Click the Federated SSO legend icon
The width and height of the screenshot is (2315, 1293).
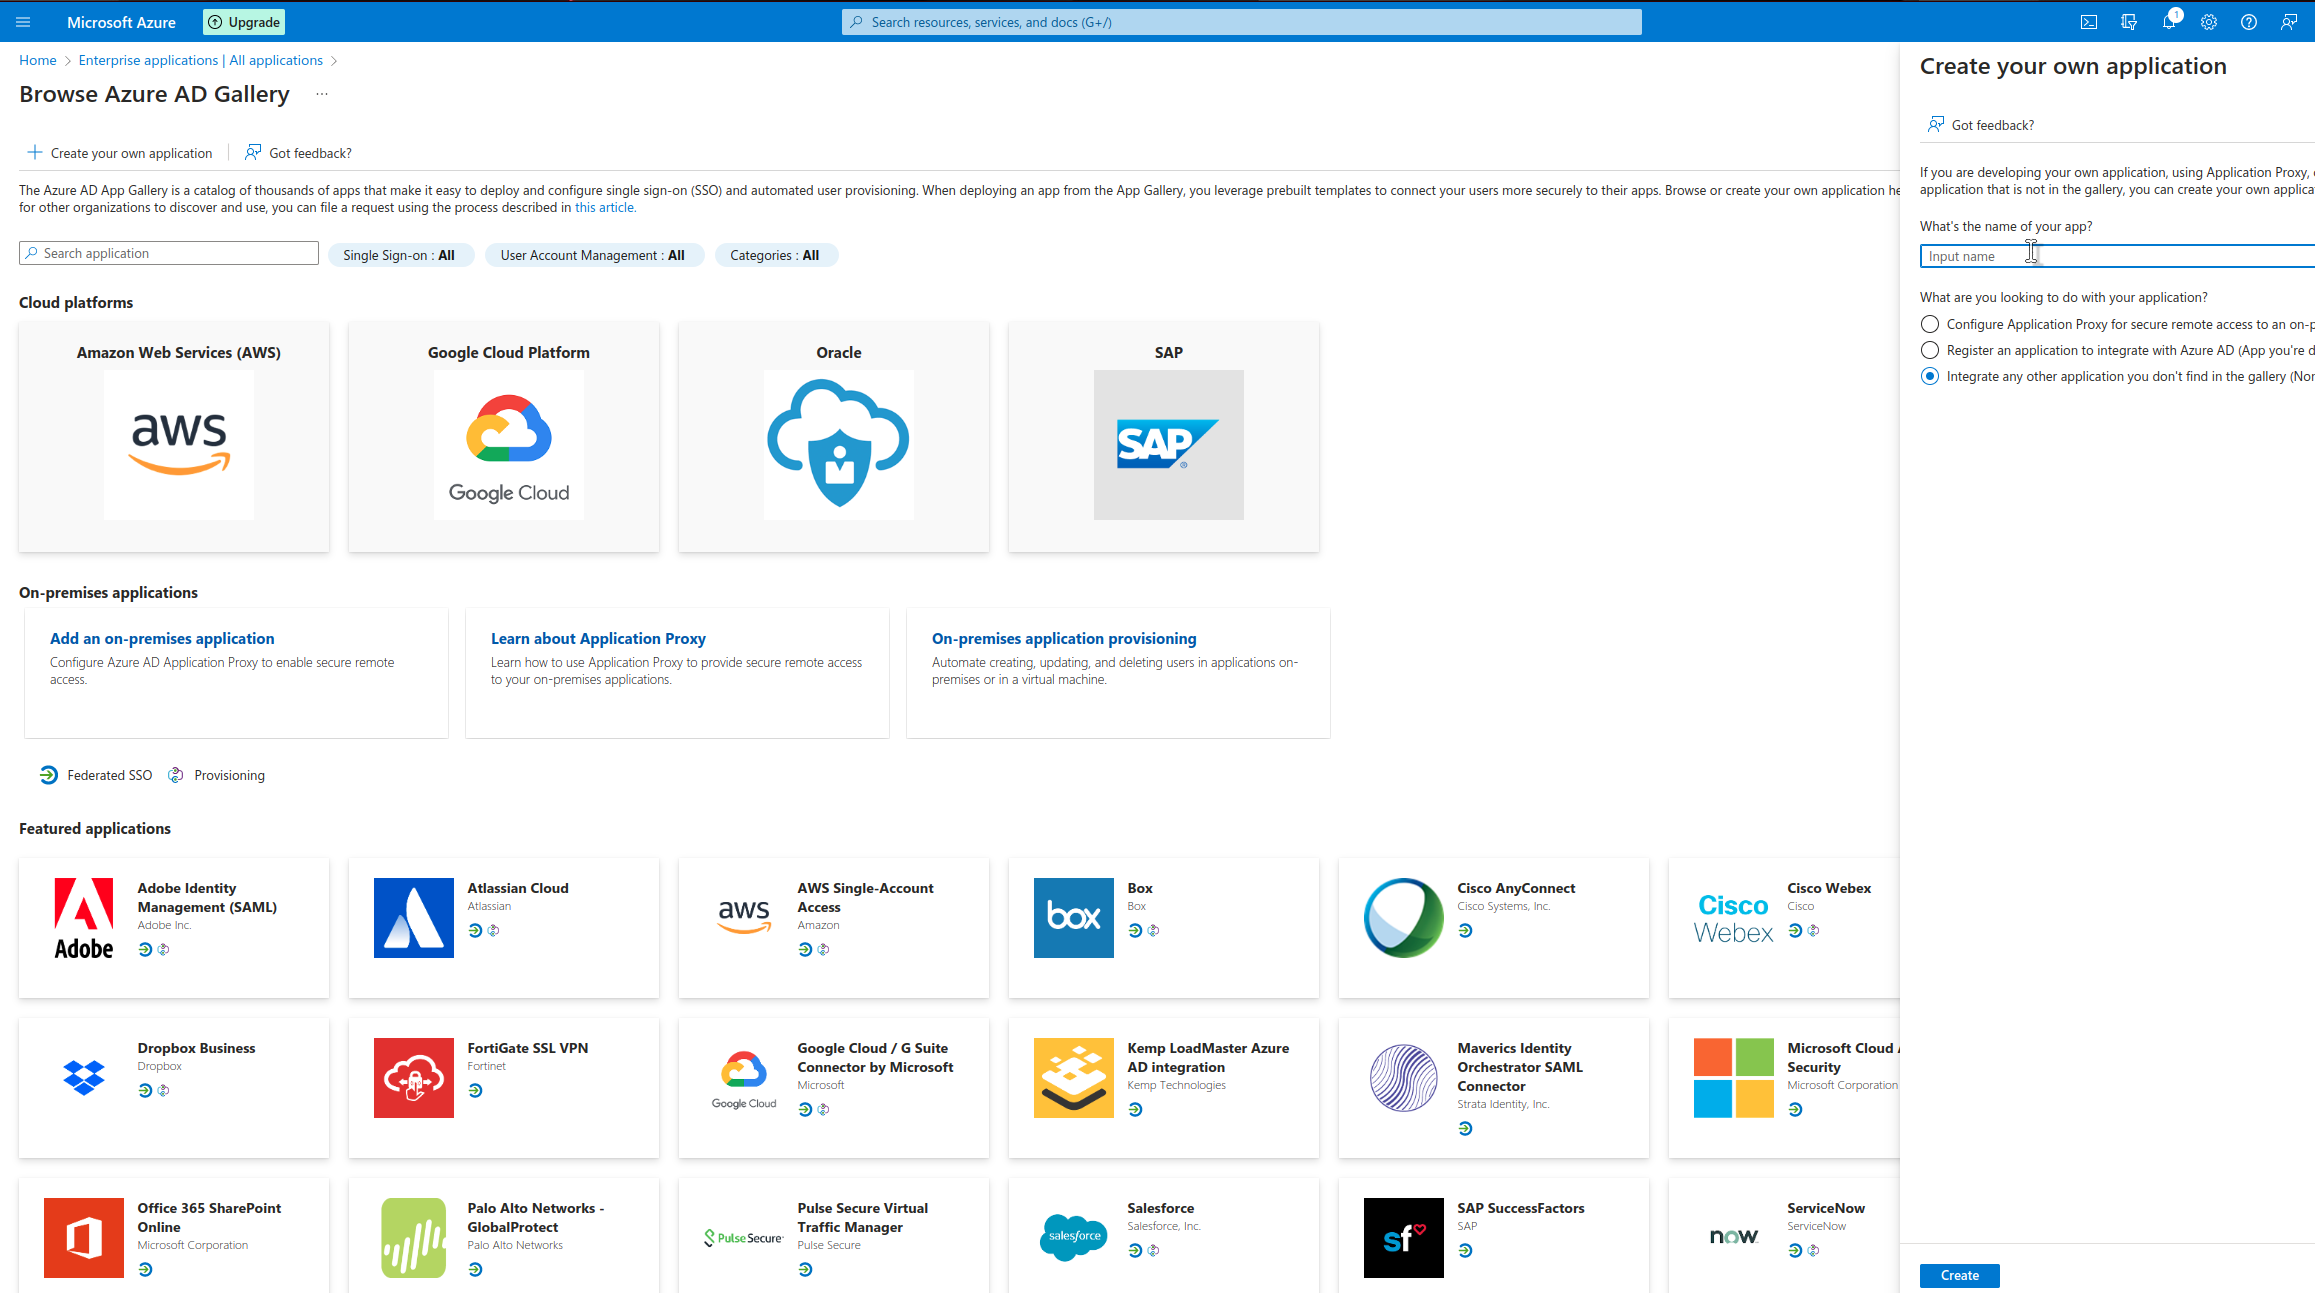pos(49,775)
